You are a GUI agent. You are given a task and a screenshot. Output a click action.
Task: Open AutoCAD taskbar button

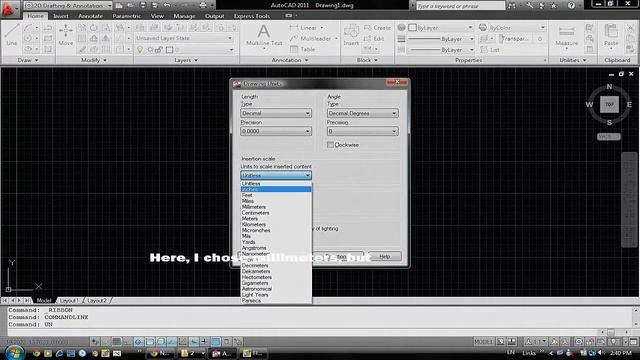point(222,353)
